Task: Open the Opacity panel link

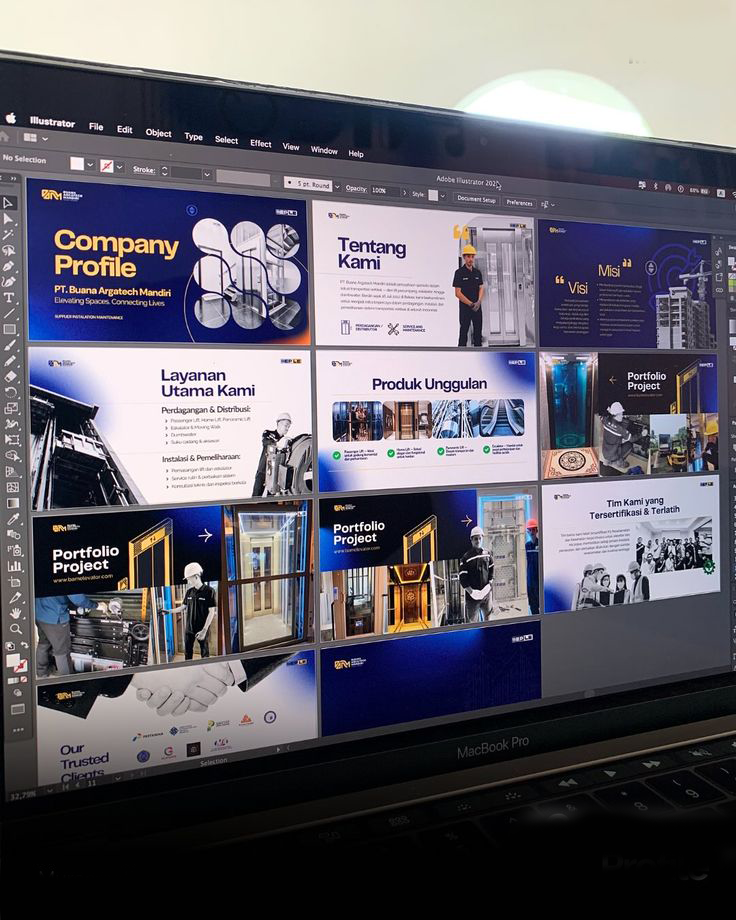Action: tap(356, 189)
